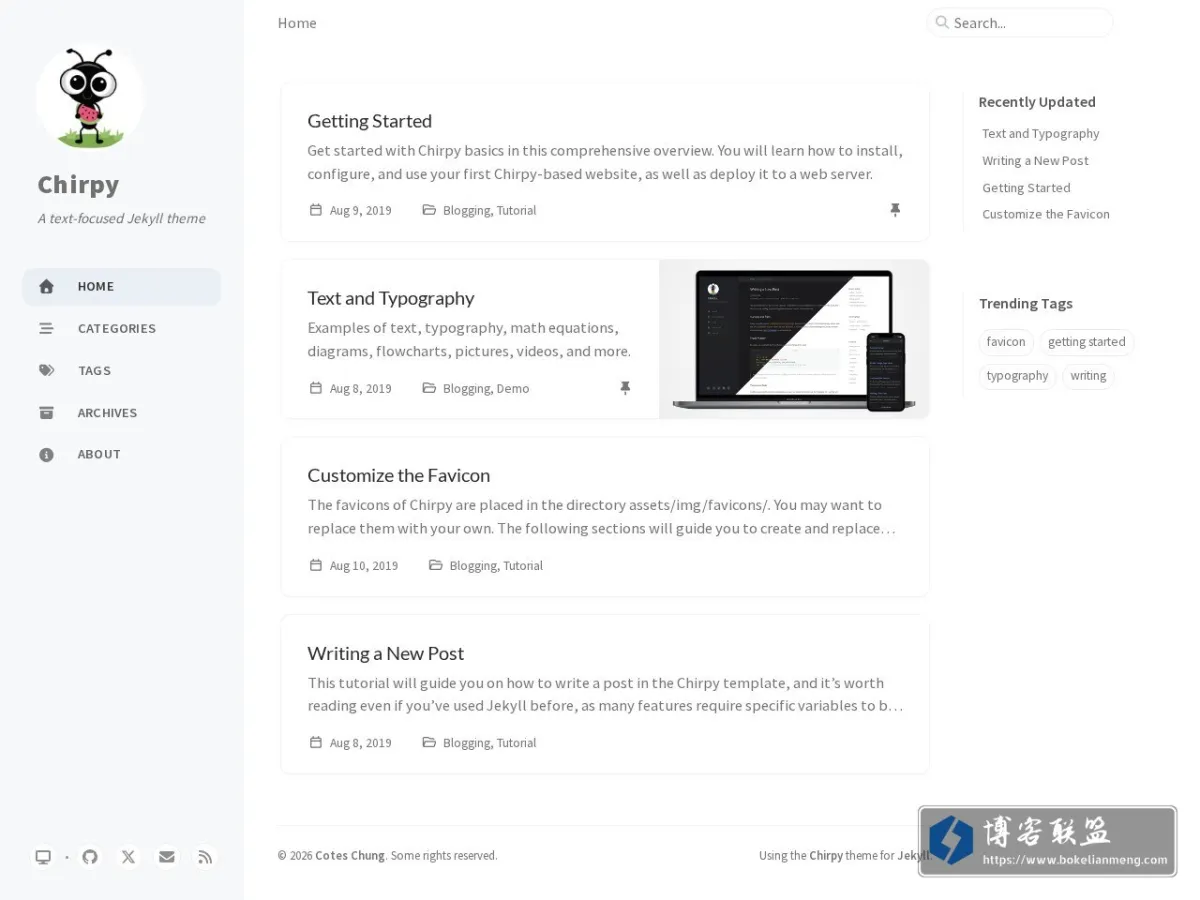The image size is (1200, 900).
Task: Click the Text and Typography preview thumbnail
Action: tap(794, 339)
